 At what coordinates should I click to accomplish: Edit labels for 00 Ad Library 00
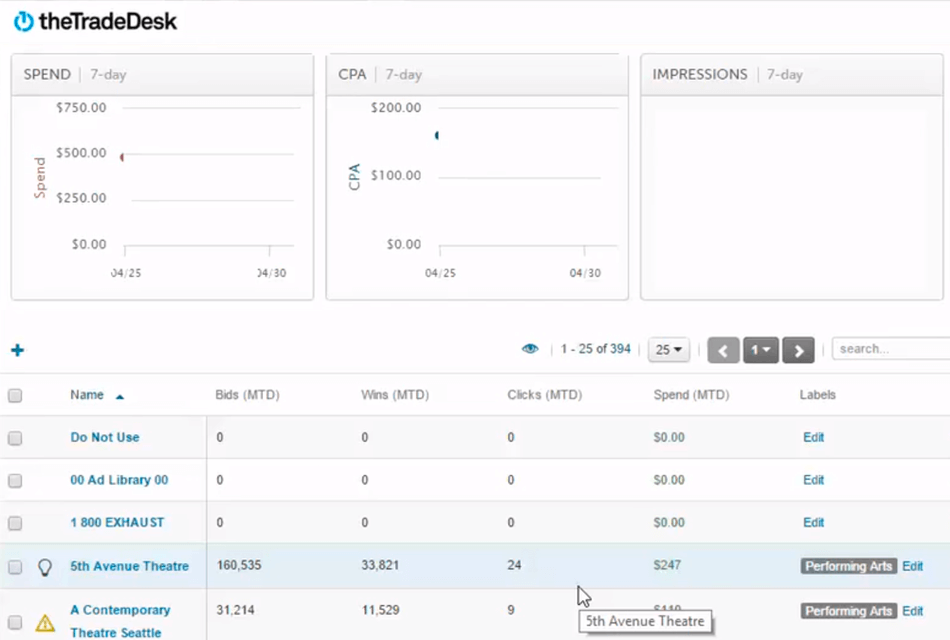click(x=814, y=480)
